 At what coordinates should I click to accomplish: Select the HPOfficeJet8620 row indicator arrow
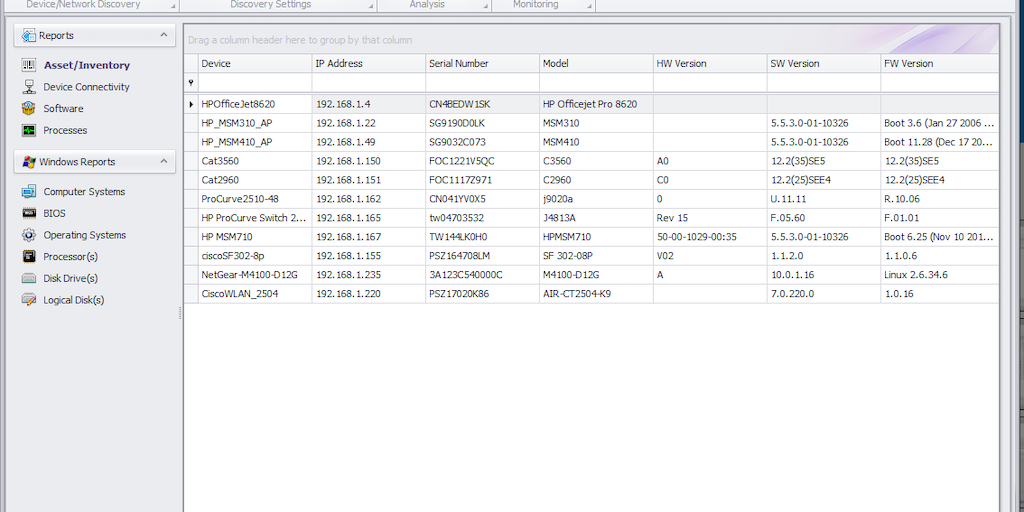pos(191,104)
